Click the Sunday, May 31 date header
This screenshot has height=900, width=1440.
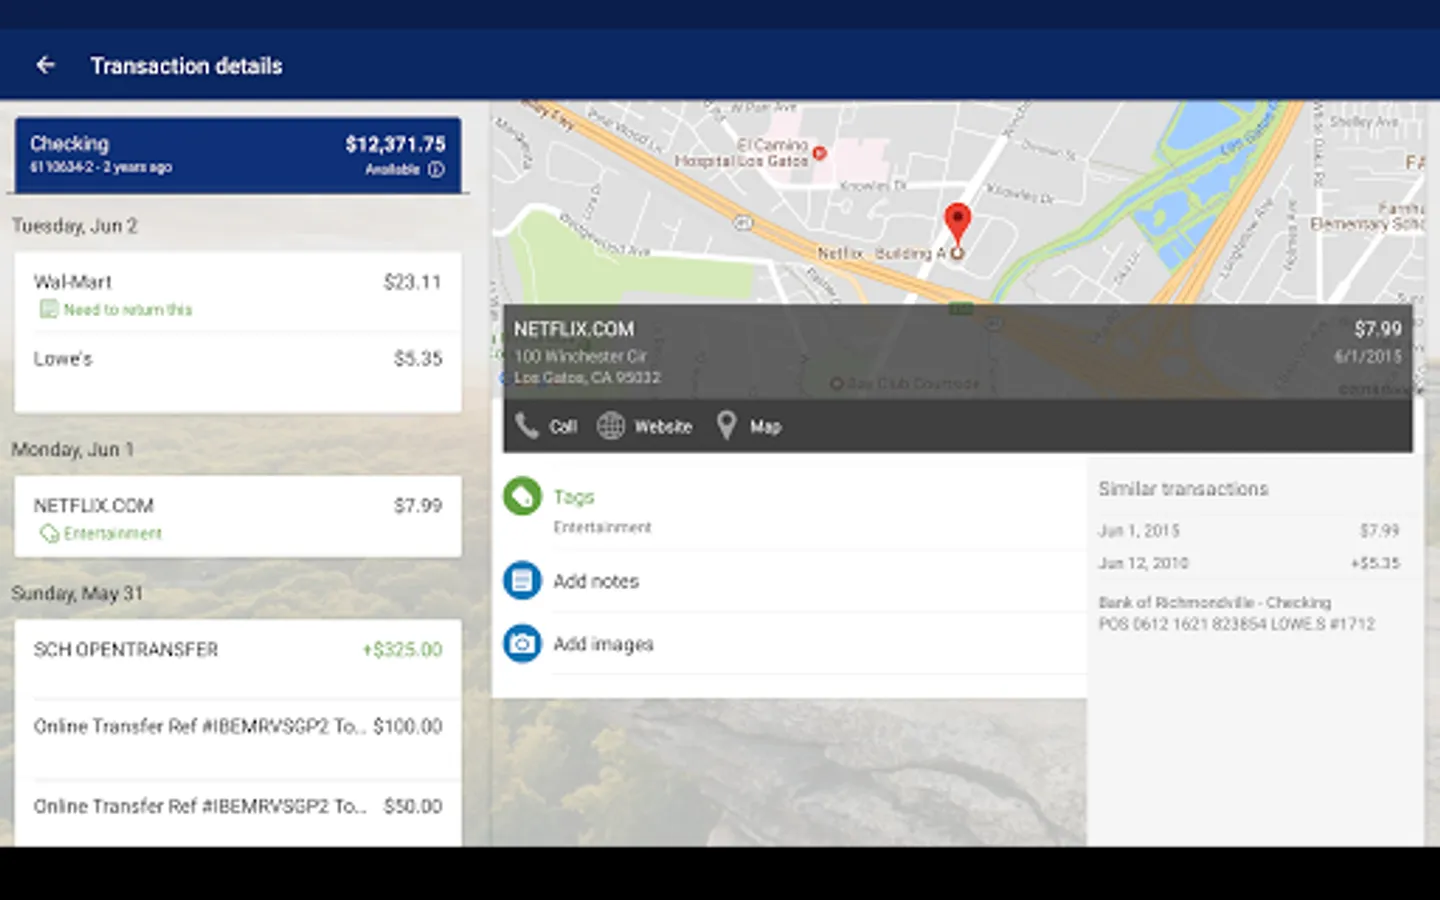pyautogui.click(x=77, y=594)
